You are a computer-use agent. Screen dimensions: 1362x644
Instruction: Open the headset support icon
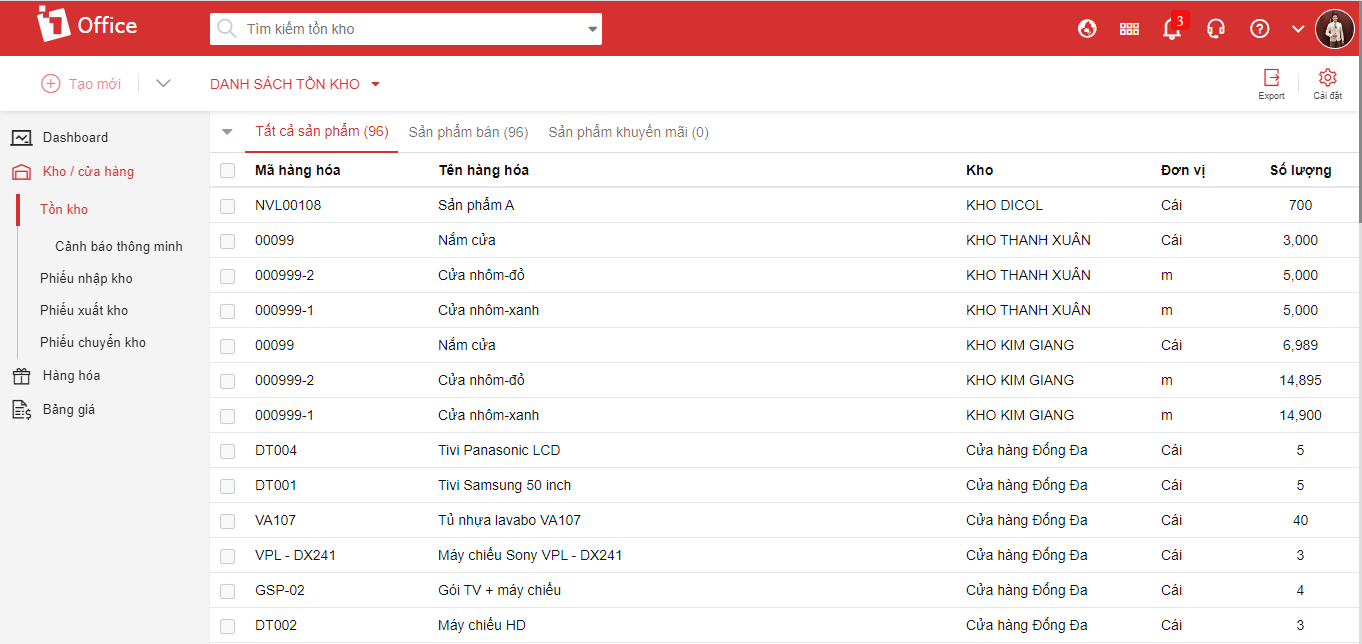pyautogui.click(x=1216, y=29)
